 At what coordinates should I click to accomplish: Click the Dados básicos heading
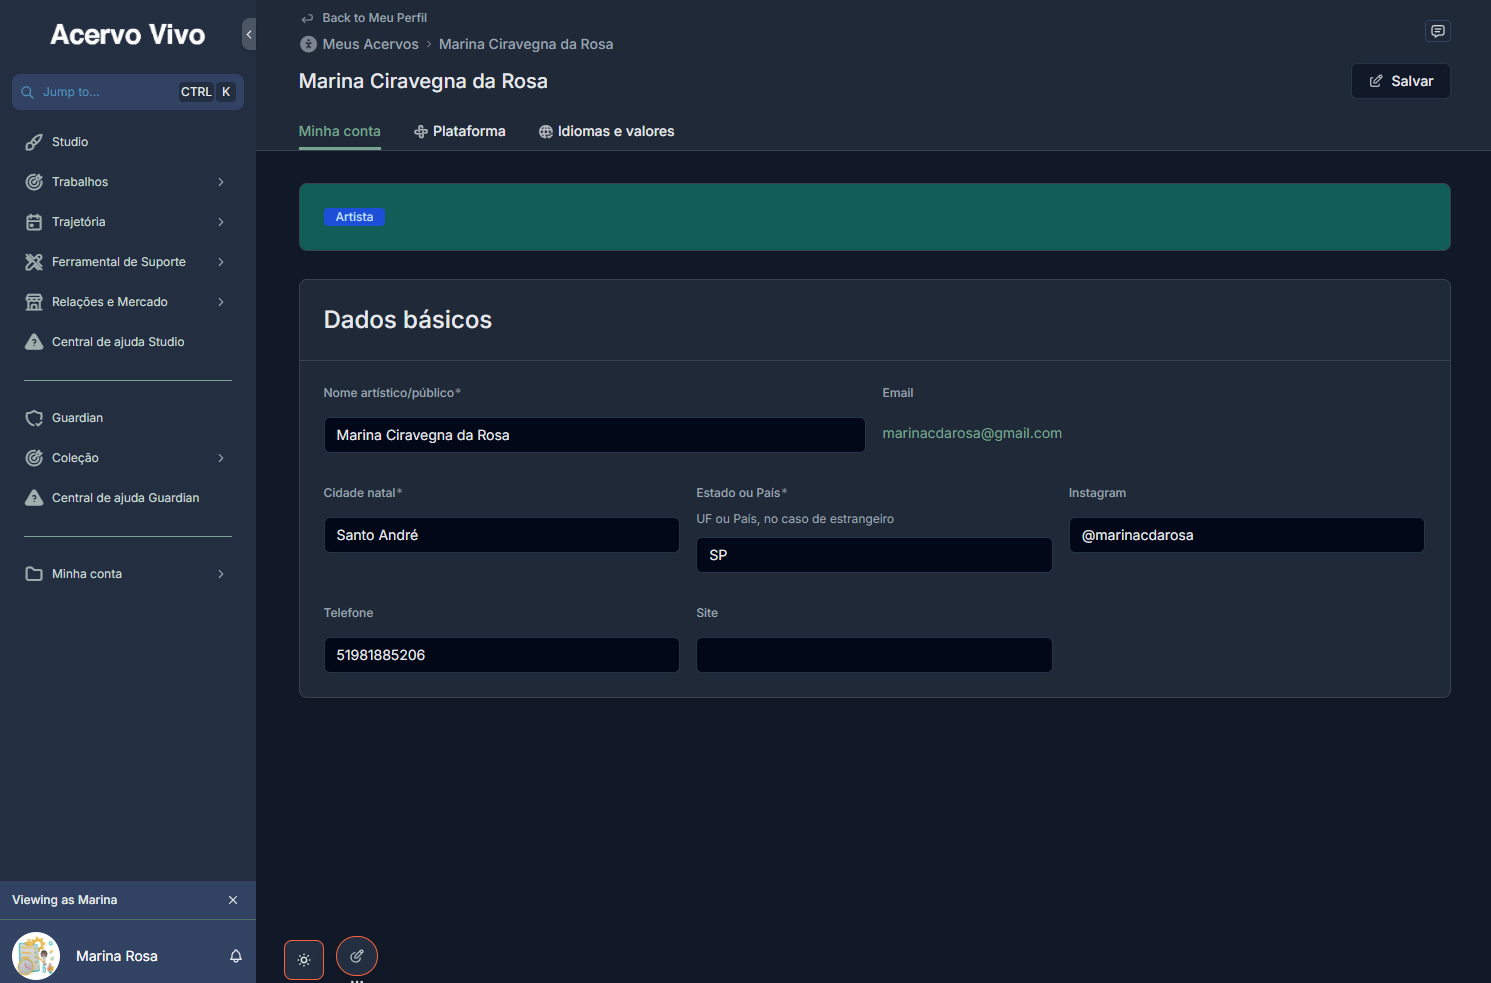[408, 320]
